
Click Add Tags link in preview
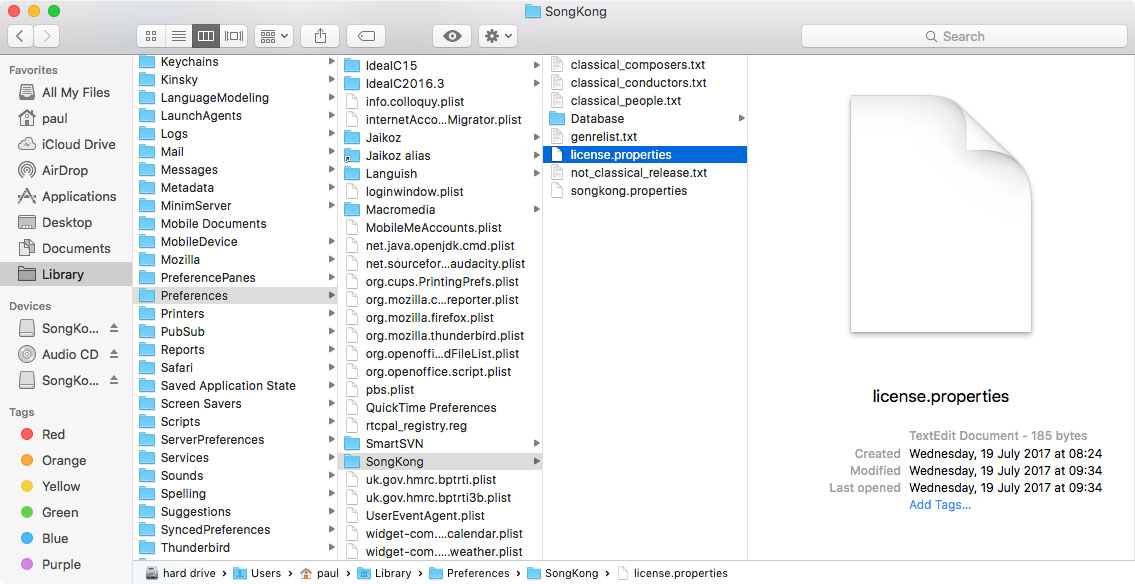(x=940, y=505)
